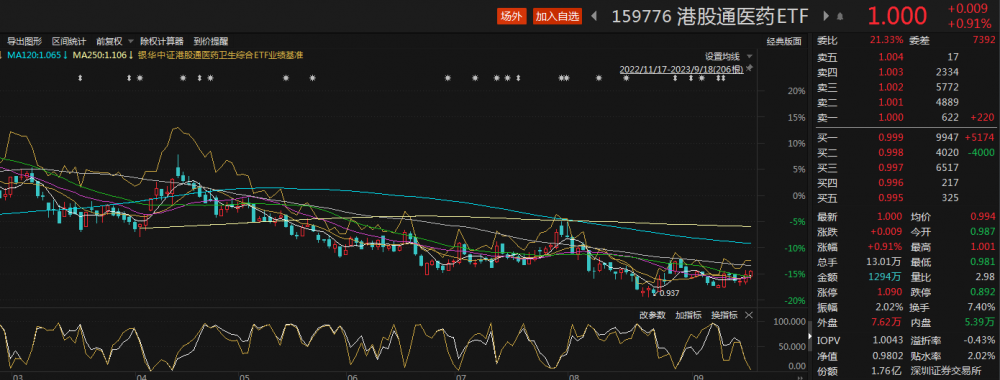Select 导出图形 in the chart toolbar
Viewport: 1000px width, 380px height.
pos(24,41)
